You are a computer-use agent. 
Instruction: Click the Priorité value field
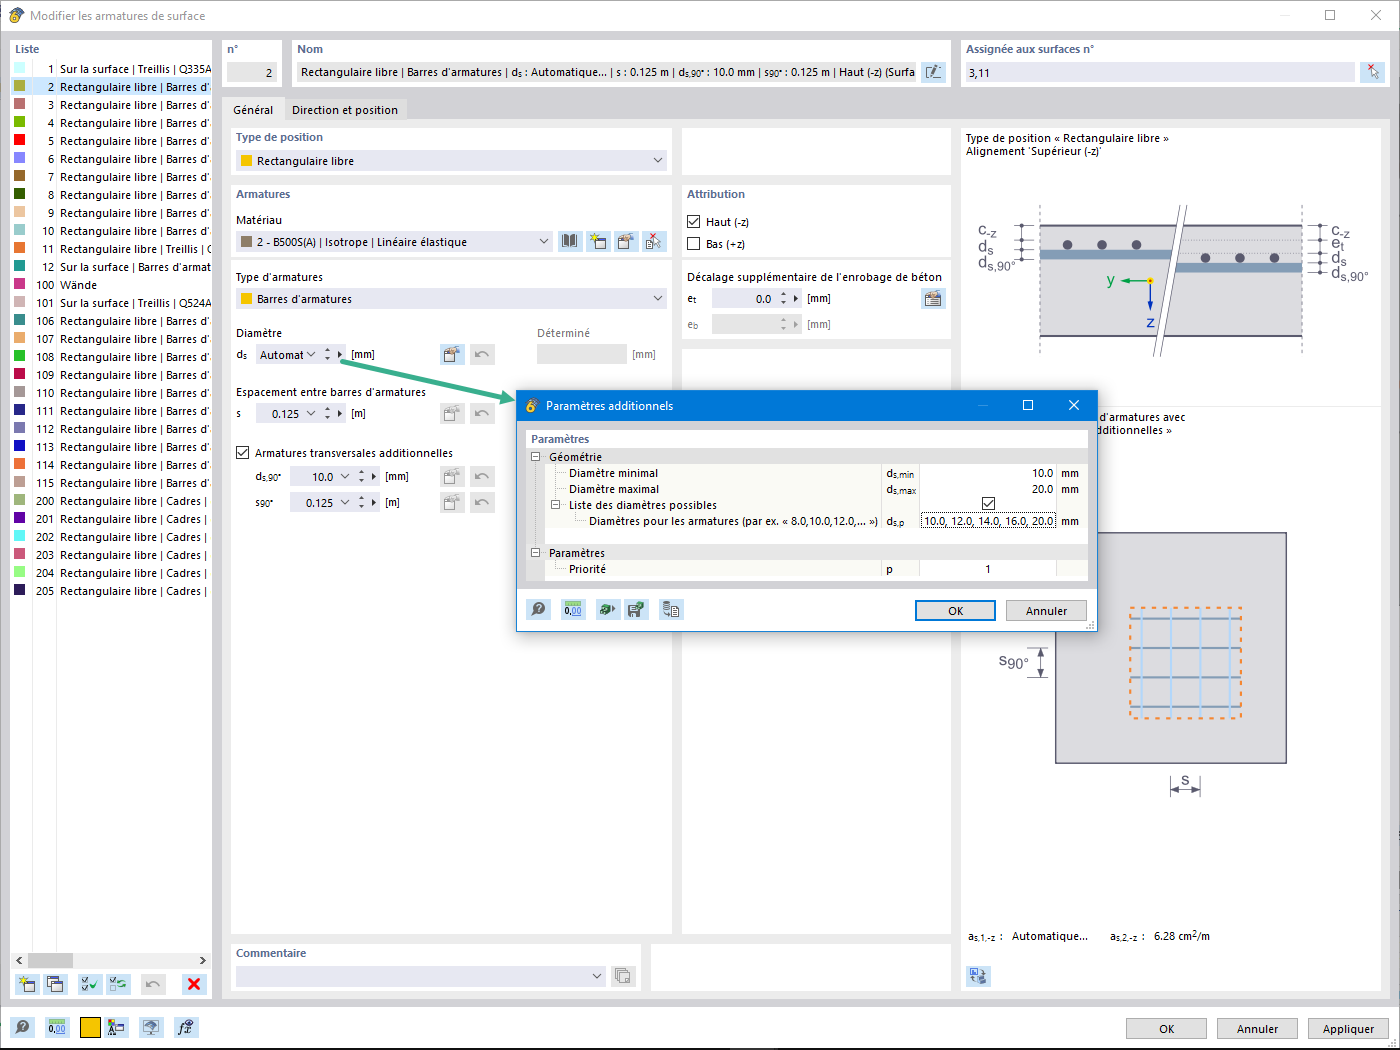pos(988,569)
